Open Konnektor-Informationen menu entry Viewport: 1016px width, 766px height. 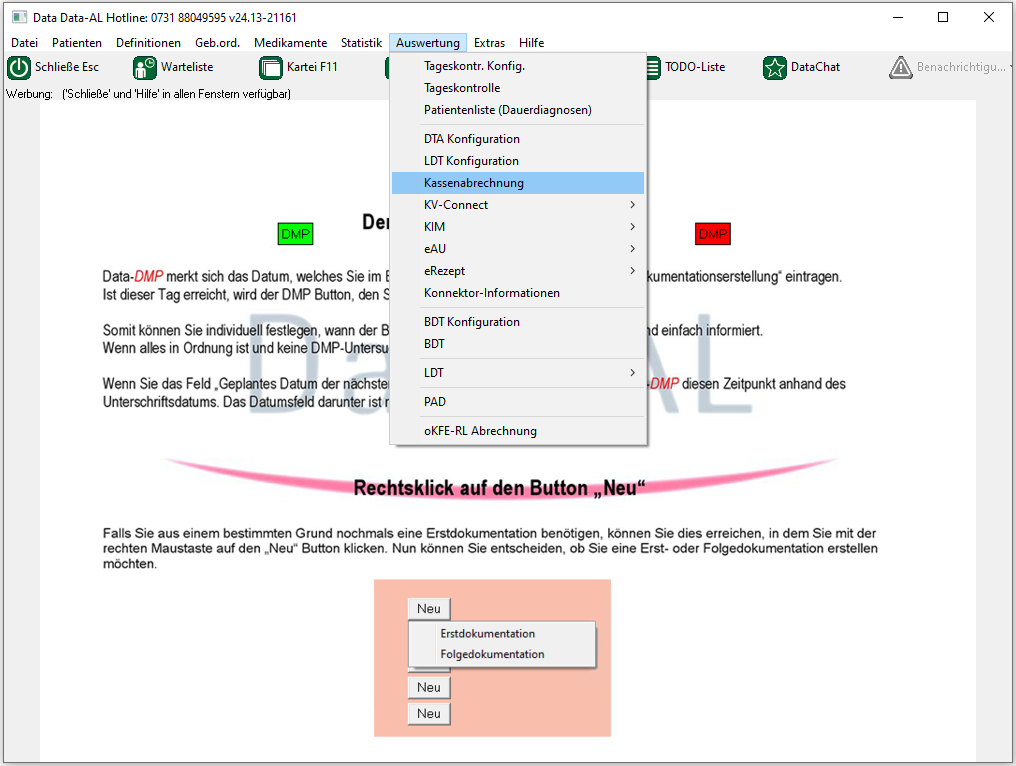tap(491, 293)
